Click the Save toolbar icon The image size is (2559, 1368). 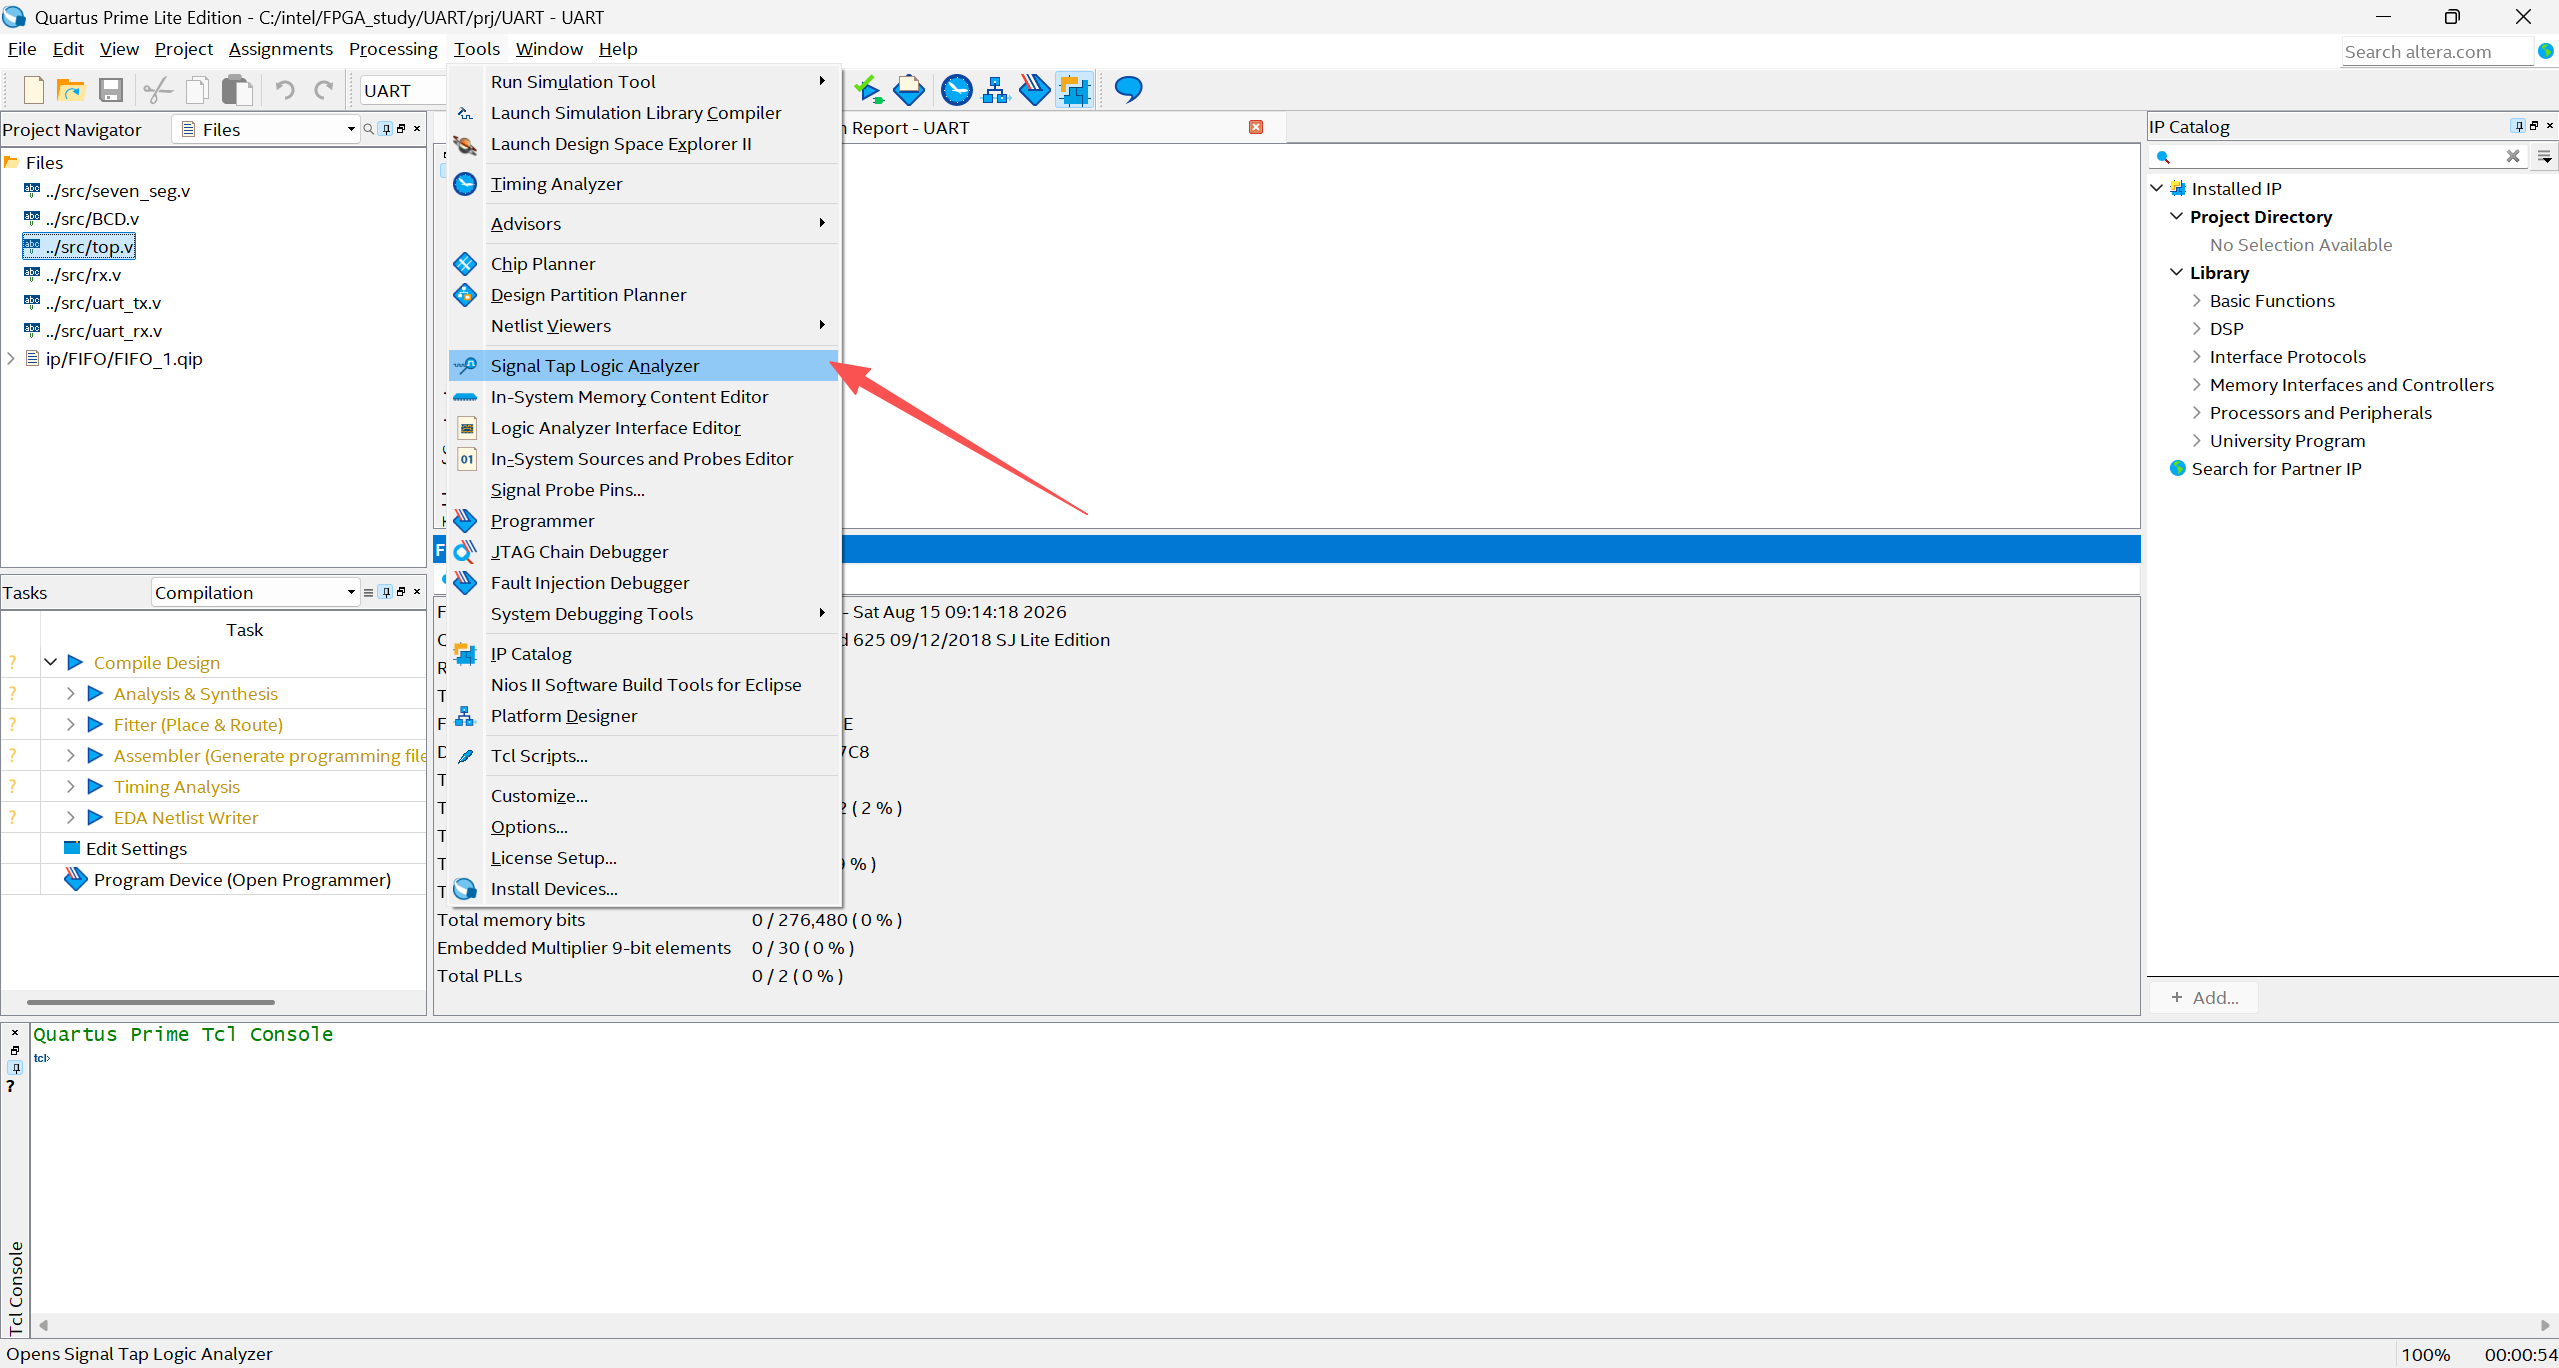click(x=111, y=90)
